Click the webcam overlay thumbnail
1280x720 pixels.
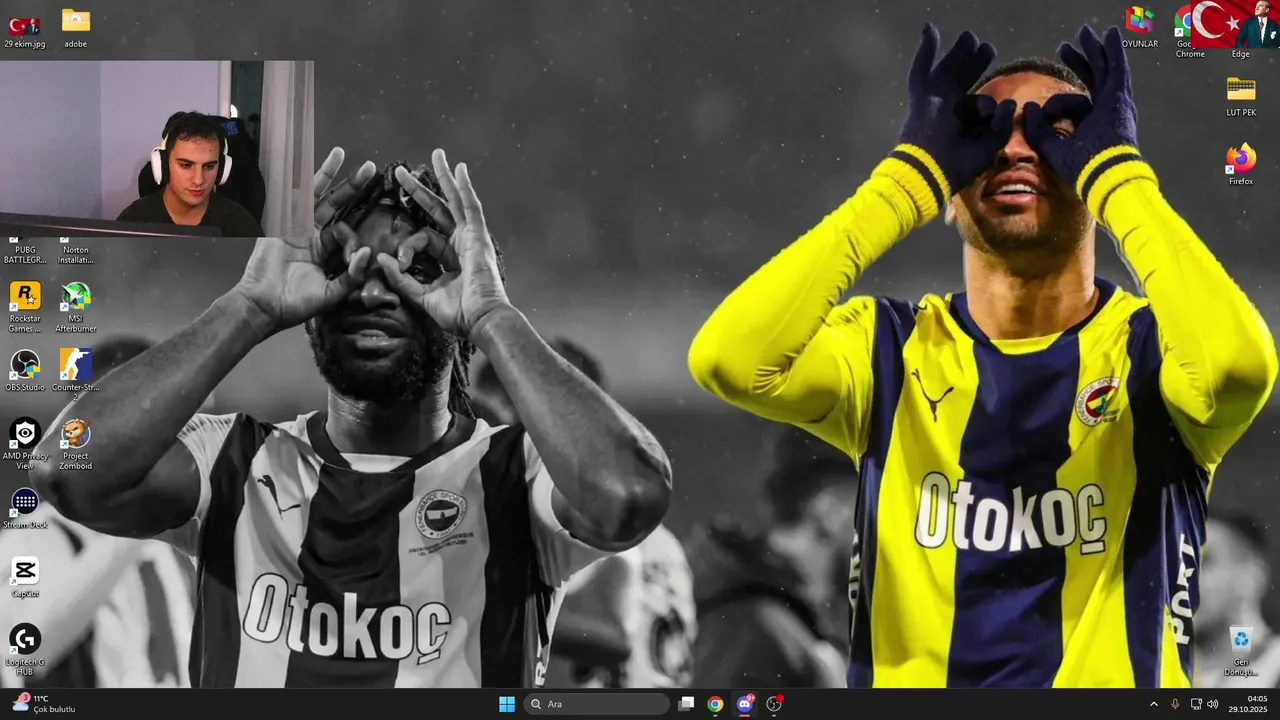157,149
